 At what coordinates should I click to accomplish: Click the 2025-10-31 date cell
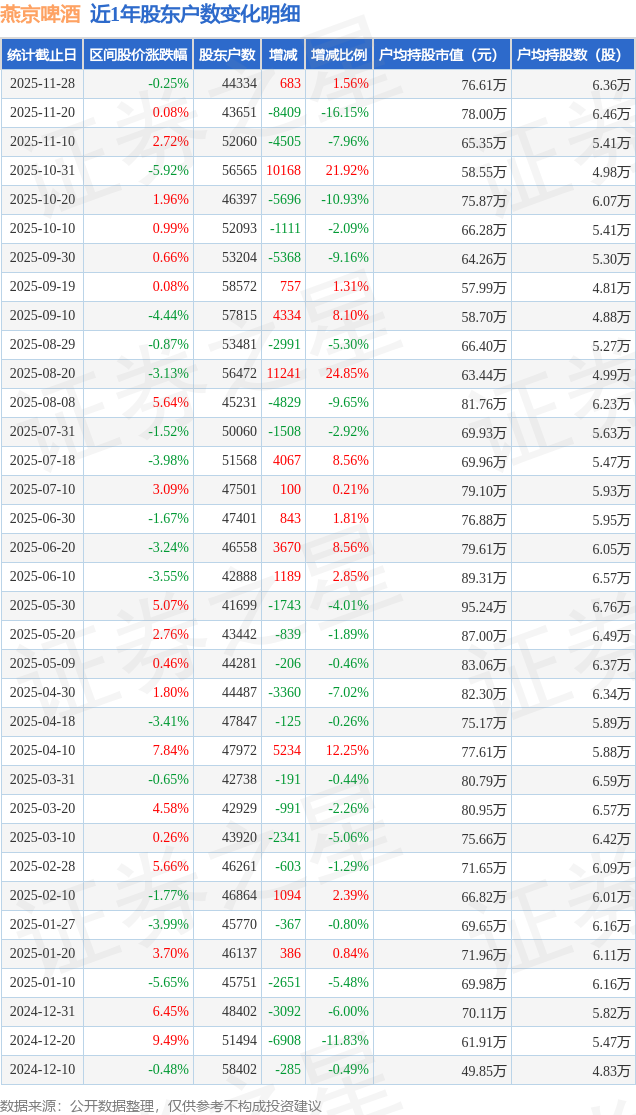(x=42, y=171)
